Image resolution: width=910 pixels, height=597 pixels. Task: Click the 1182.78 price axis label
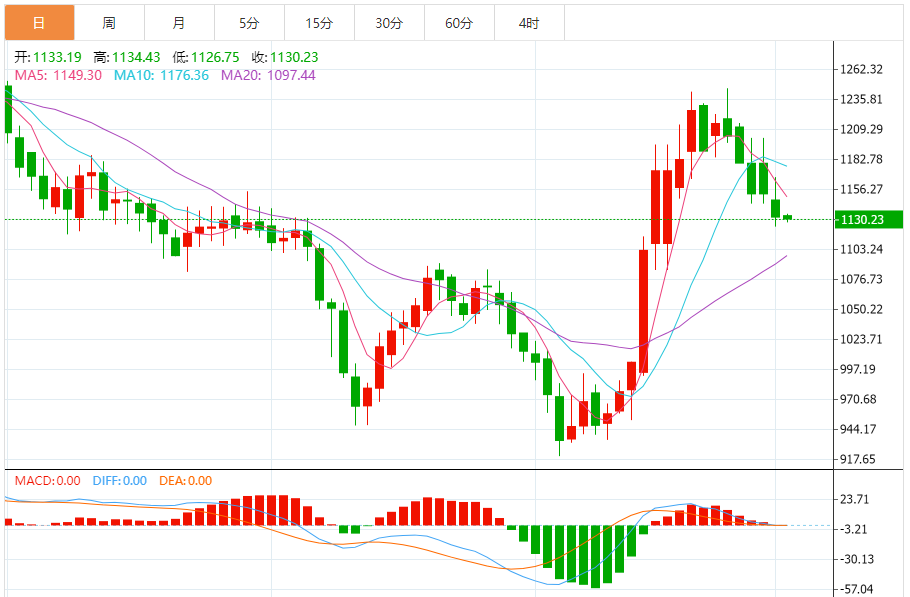point(861,159)
